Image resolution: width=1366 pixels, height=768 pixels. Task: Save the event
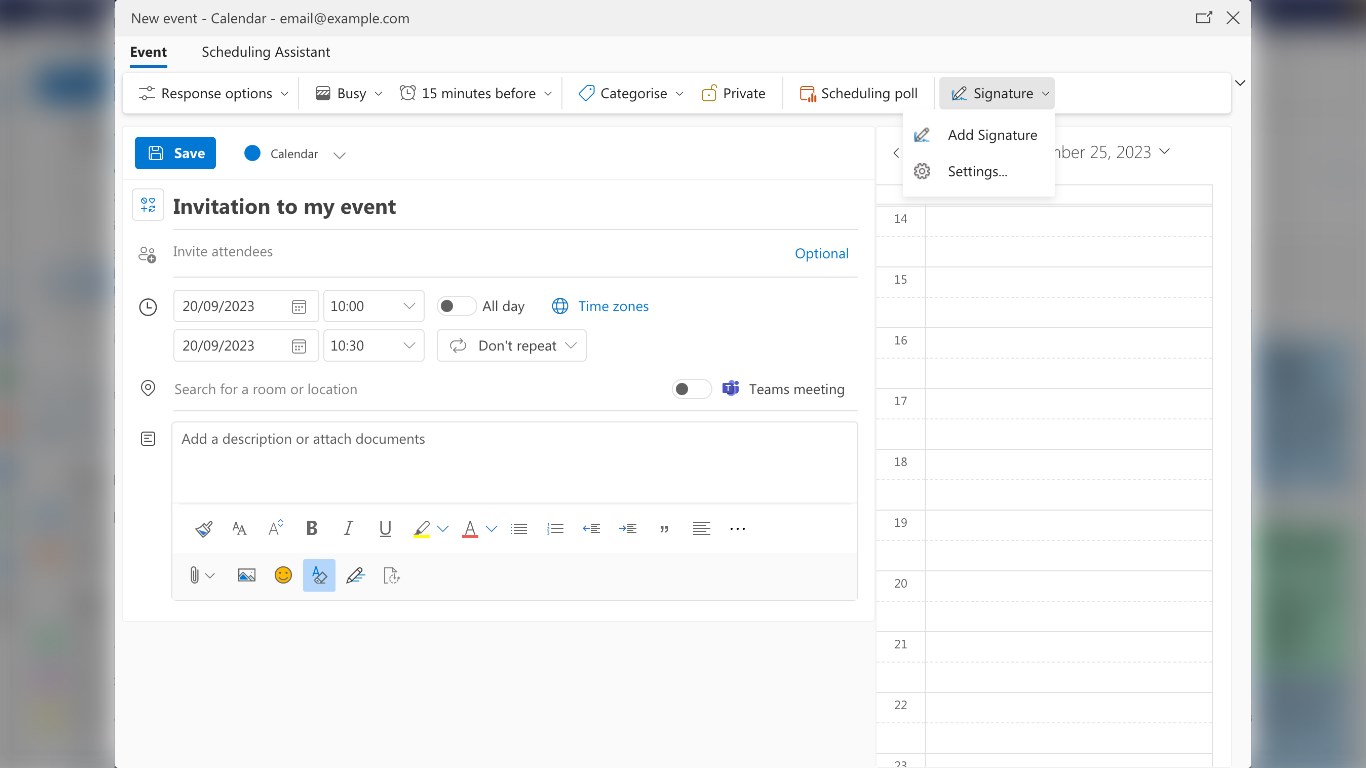coord(175,153)
